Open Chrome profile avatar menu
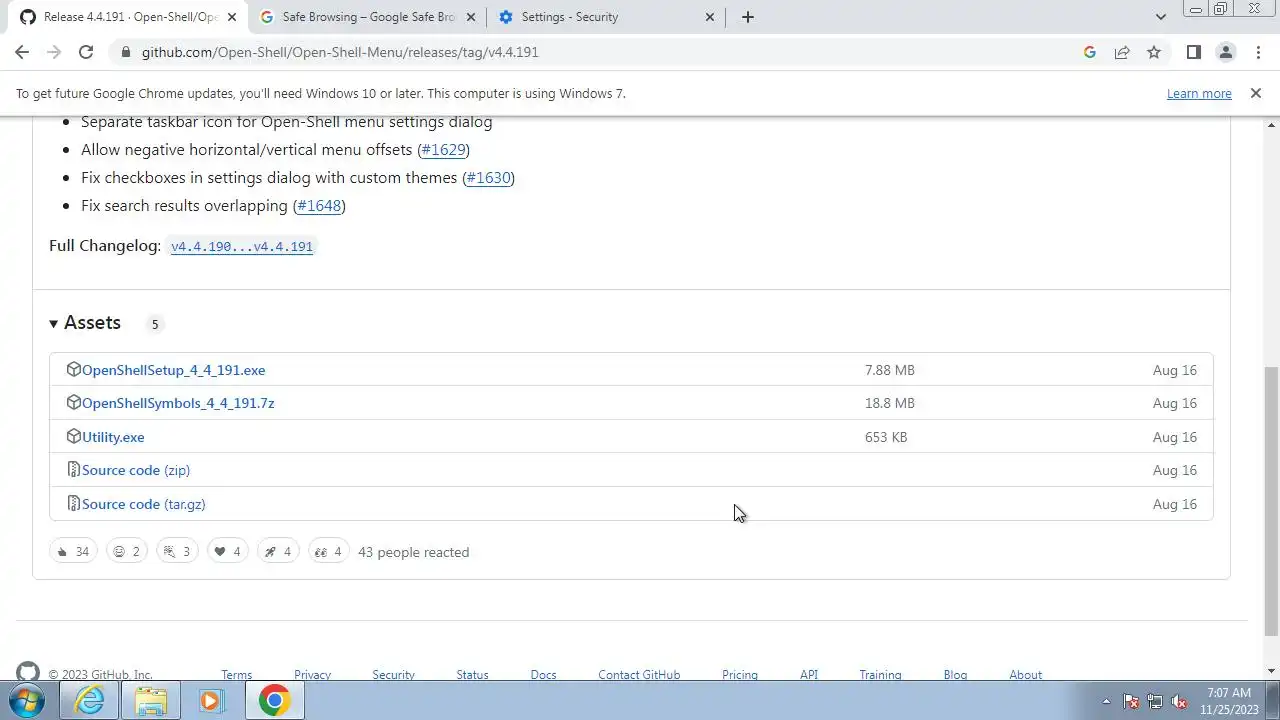Viewport: 1280px width, 720px height. point(1225,52)
